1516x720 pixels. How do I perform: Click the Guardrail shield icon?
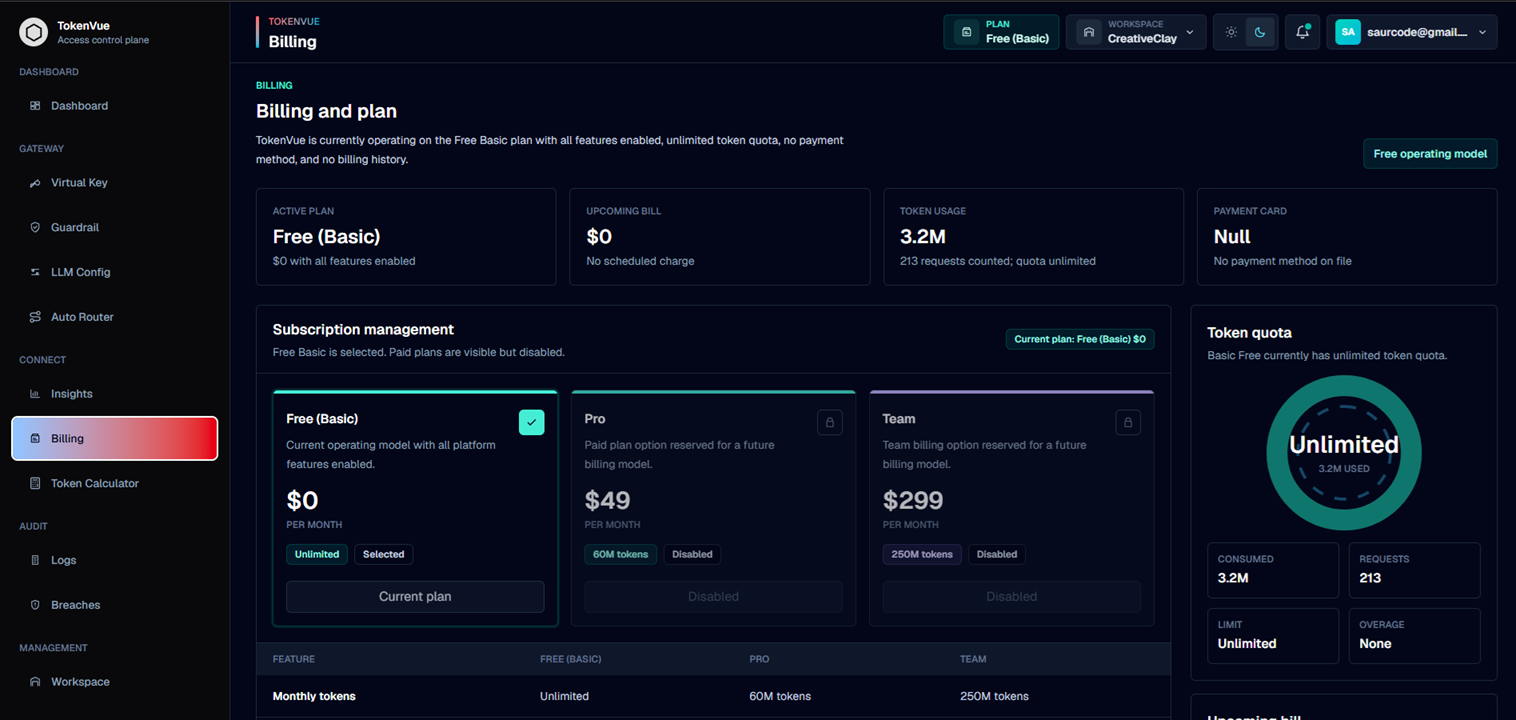pos(35,228)
